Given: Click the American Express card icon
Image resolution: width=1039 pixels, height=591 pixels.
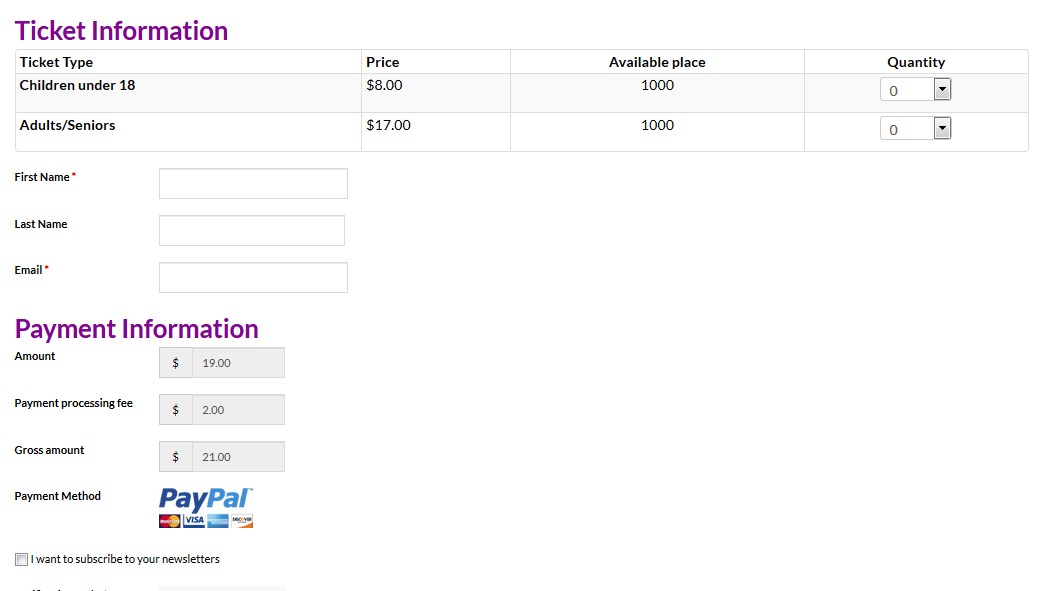Looking at the screenshot, I should pyautogui.click(x=218, y=521).
